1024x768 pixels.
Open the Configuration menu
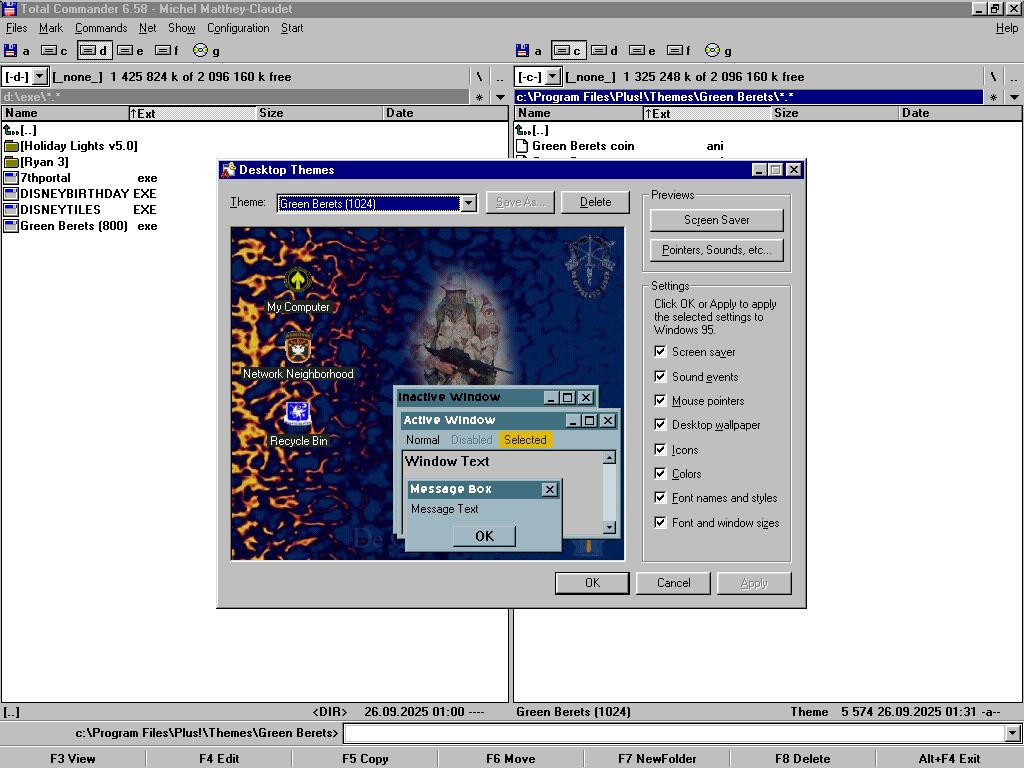click(x=238, y=28)
